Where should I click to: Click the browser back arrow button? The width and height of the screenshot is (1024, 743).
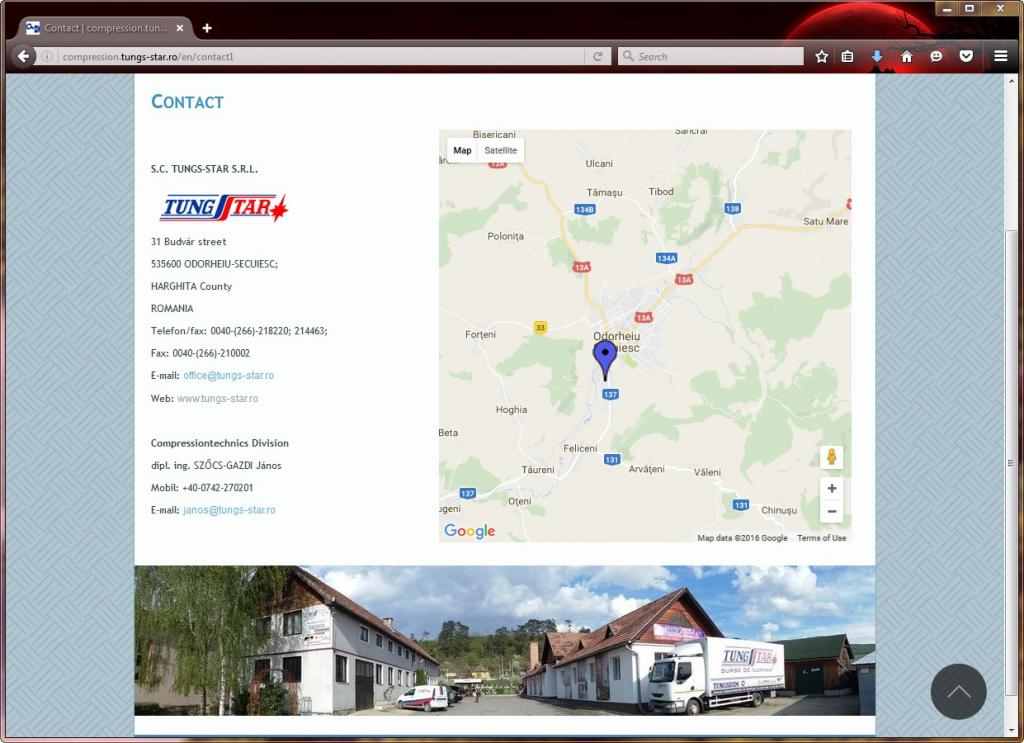[24, 56]
